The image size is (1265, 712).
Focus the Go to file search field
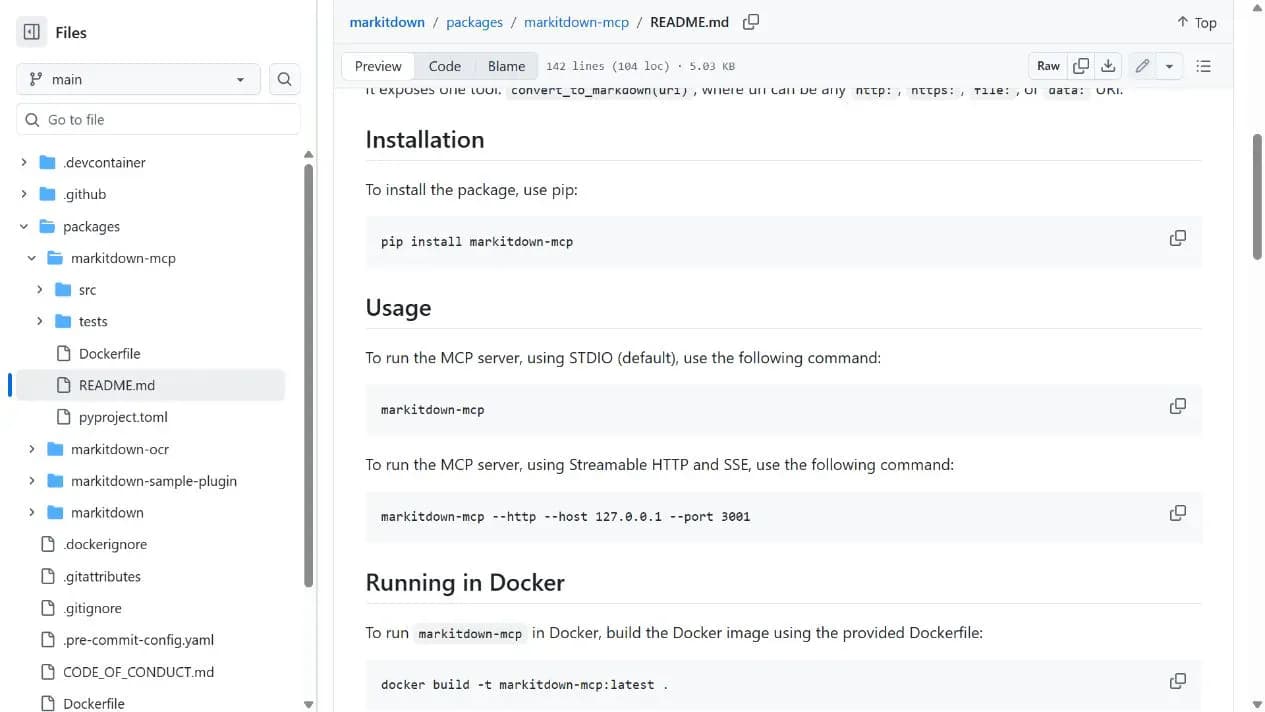[x=158, y=119]
